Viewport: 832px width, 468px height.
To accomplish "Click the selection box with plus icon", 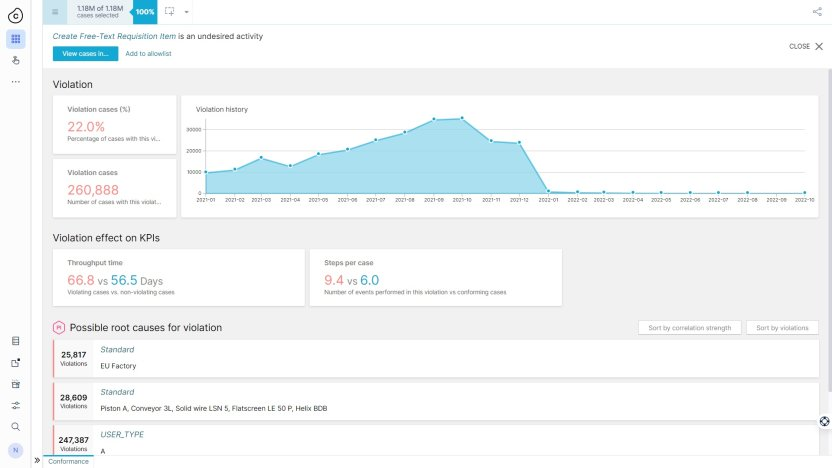I will point(169,11).
